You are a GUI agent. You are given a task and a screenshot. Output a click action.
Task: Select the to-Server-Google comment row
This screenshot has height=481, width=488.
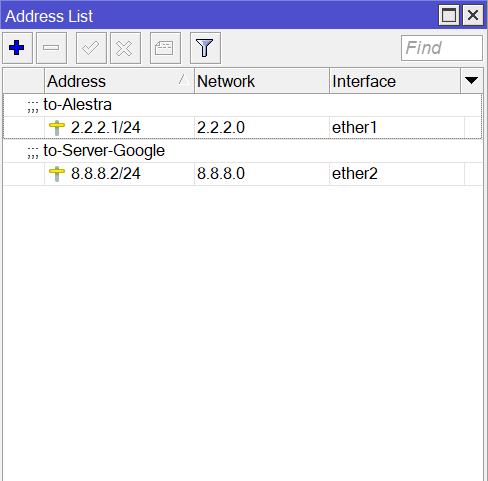[x=243, y=151]
